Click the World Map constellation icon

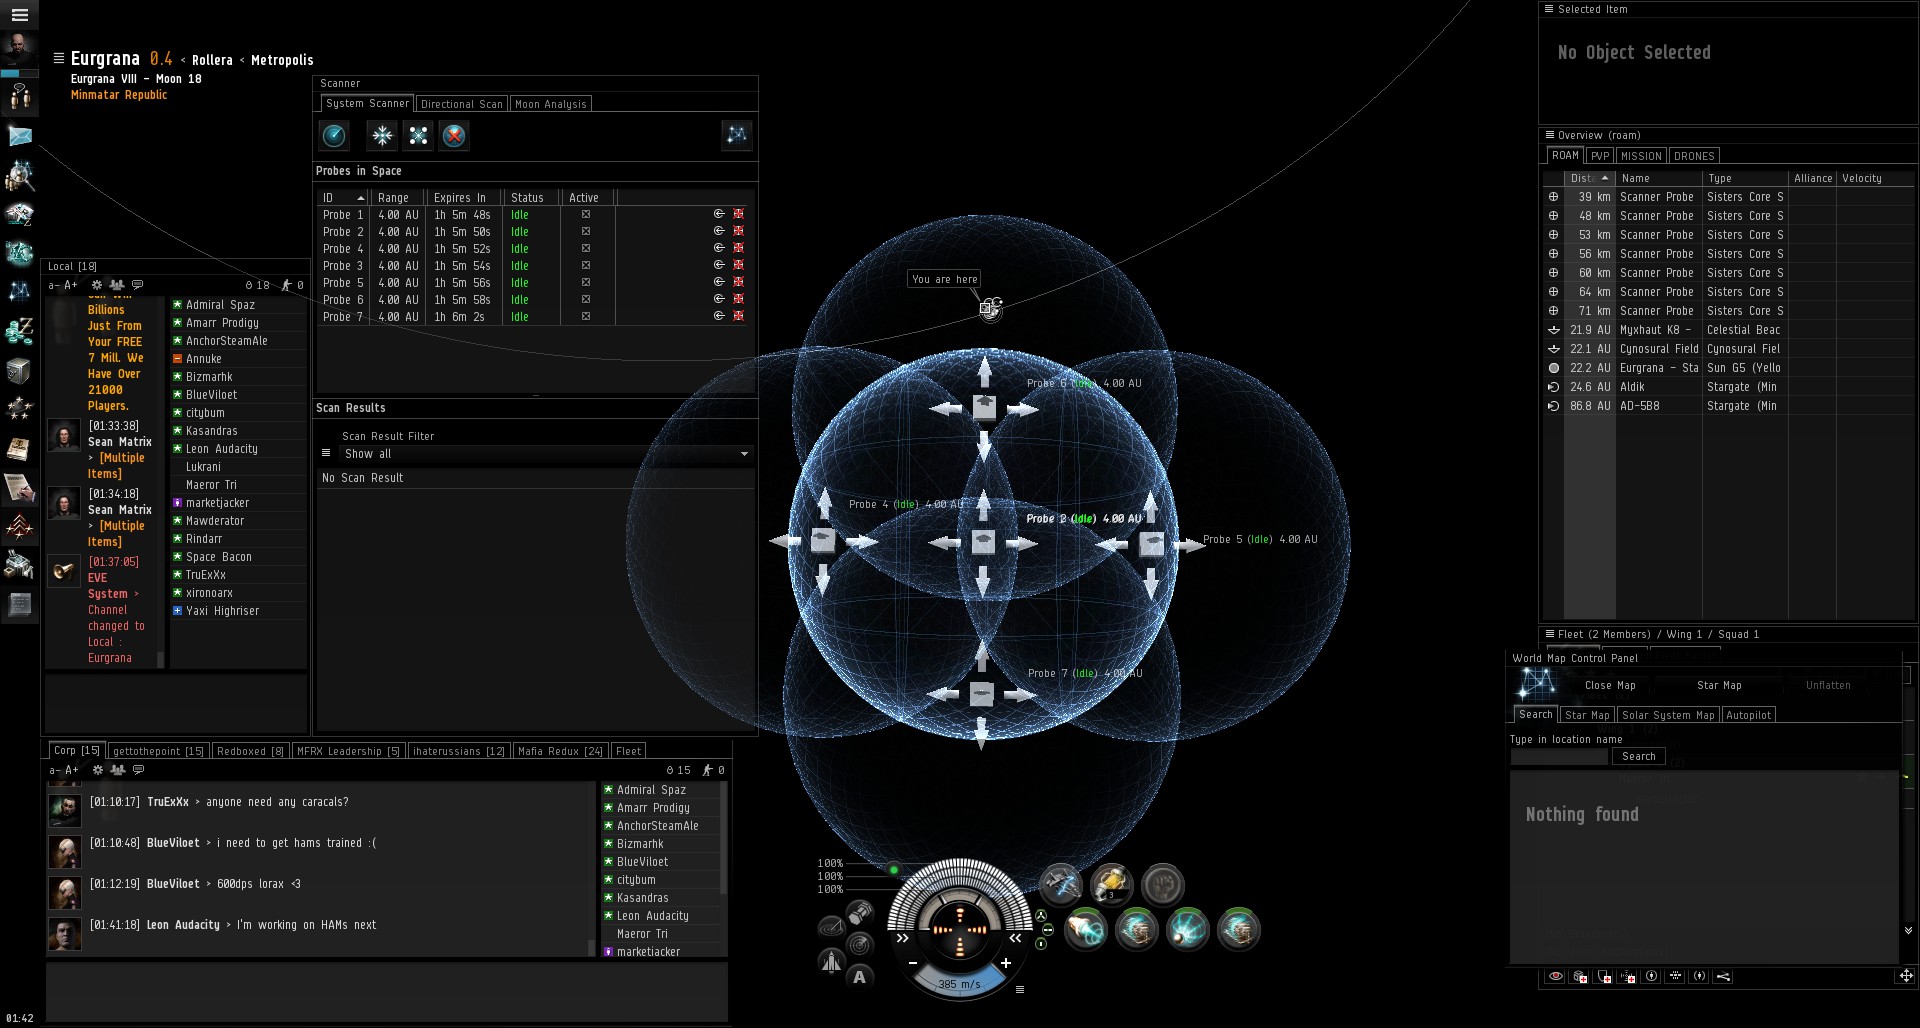(1537, 685)
